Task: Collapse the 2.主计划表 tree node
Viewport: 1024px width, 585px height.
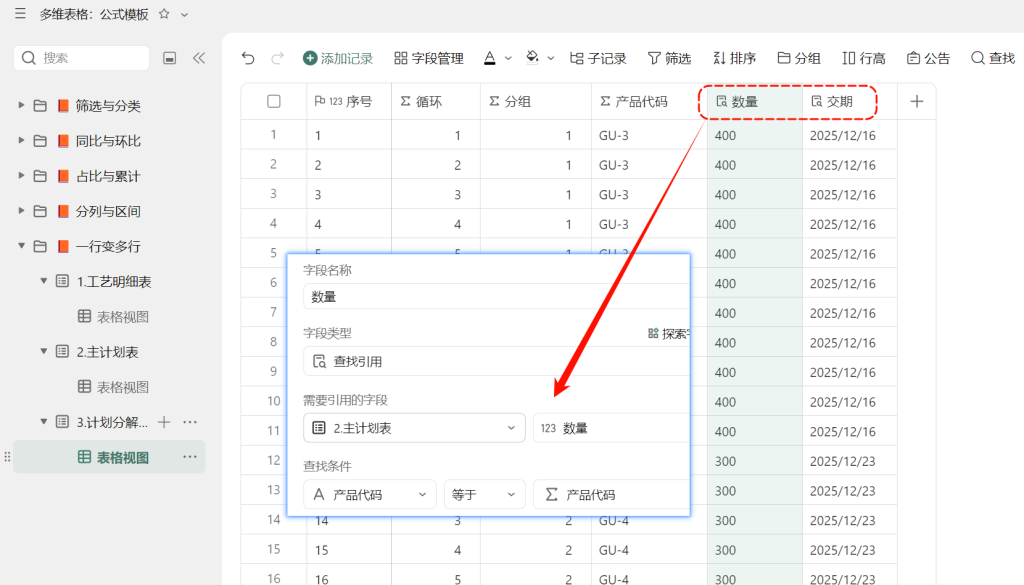Action: tap(44, 352)
